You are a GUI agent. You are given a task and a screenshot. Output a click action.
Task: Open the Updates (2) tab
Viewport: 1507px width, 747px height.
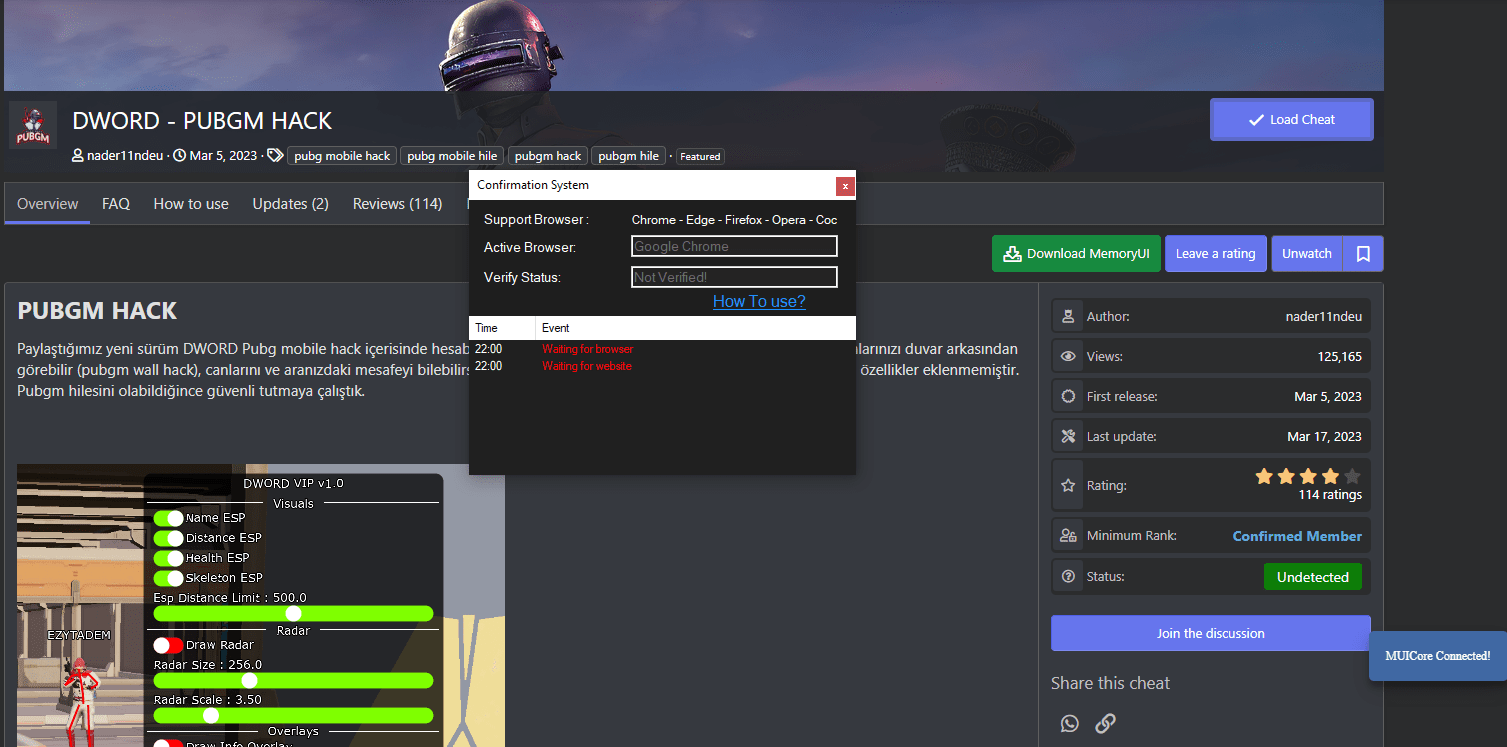point(290,203)
